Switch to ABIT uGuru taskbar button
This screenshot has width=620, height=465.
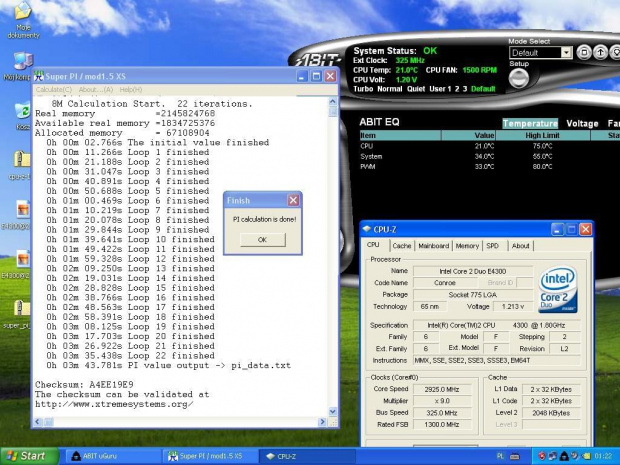112,456
